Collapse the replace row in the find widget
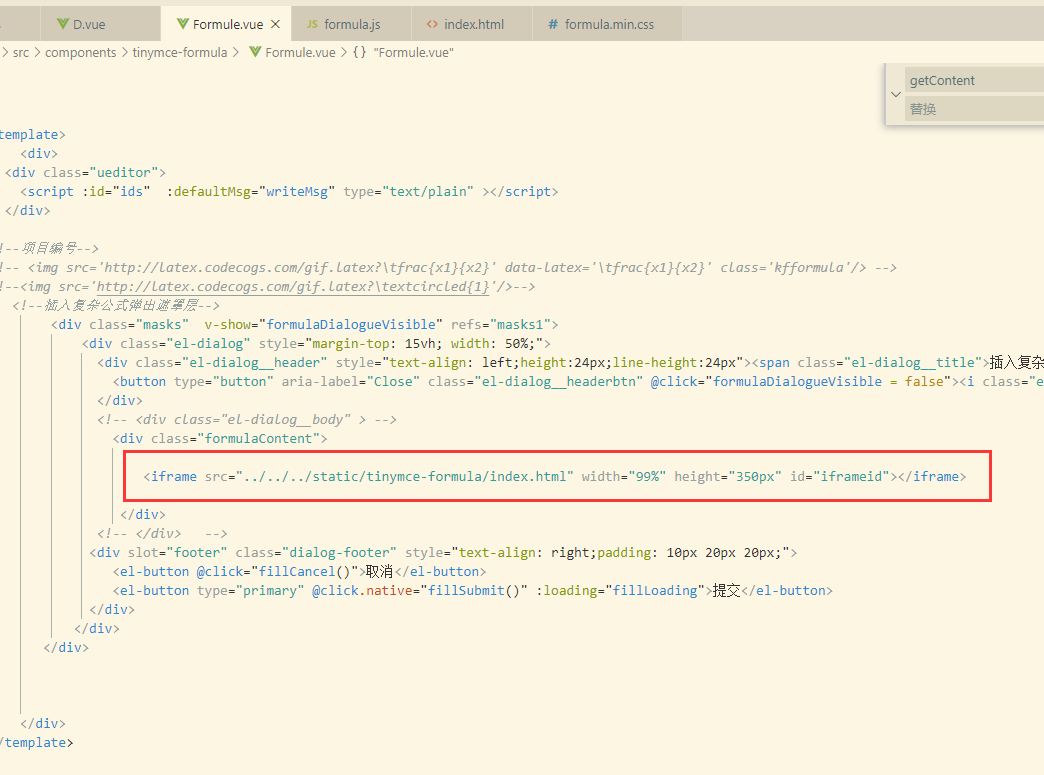 896,94
